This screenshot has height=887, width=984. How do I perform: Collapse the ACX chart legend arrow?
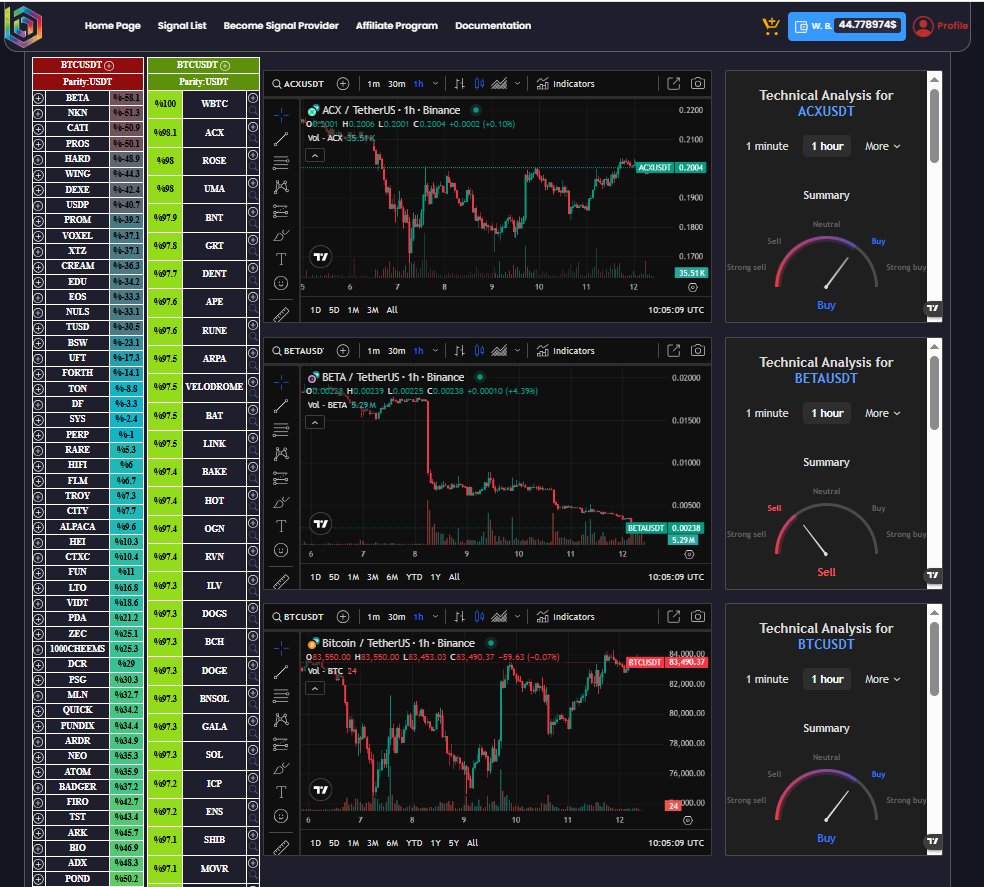315,155
